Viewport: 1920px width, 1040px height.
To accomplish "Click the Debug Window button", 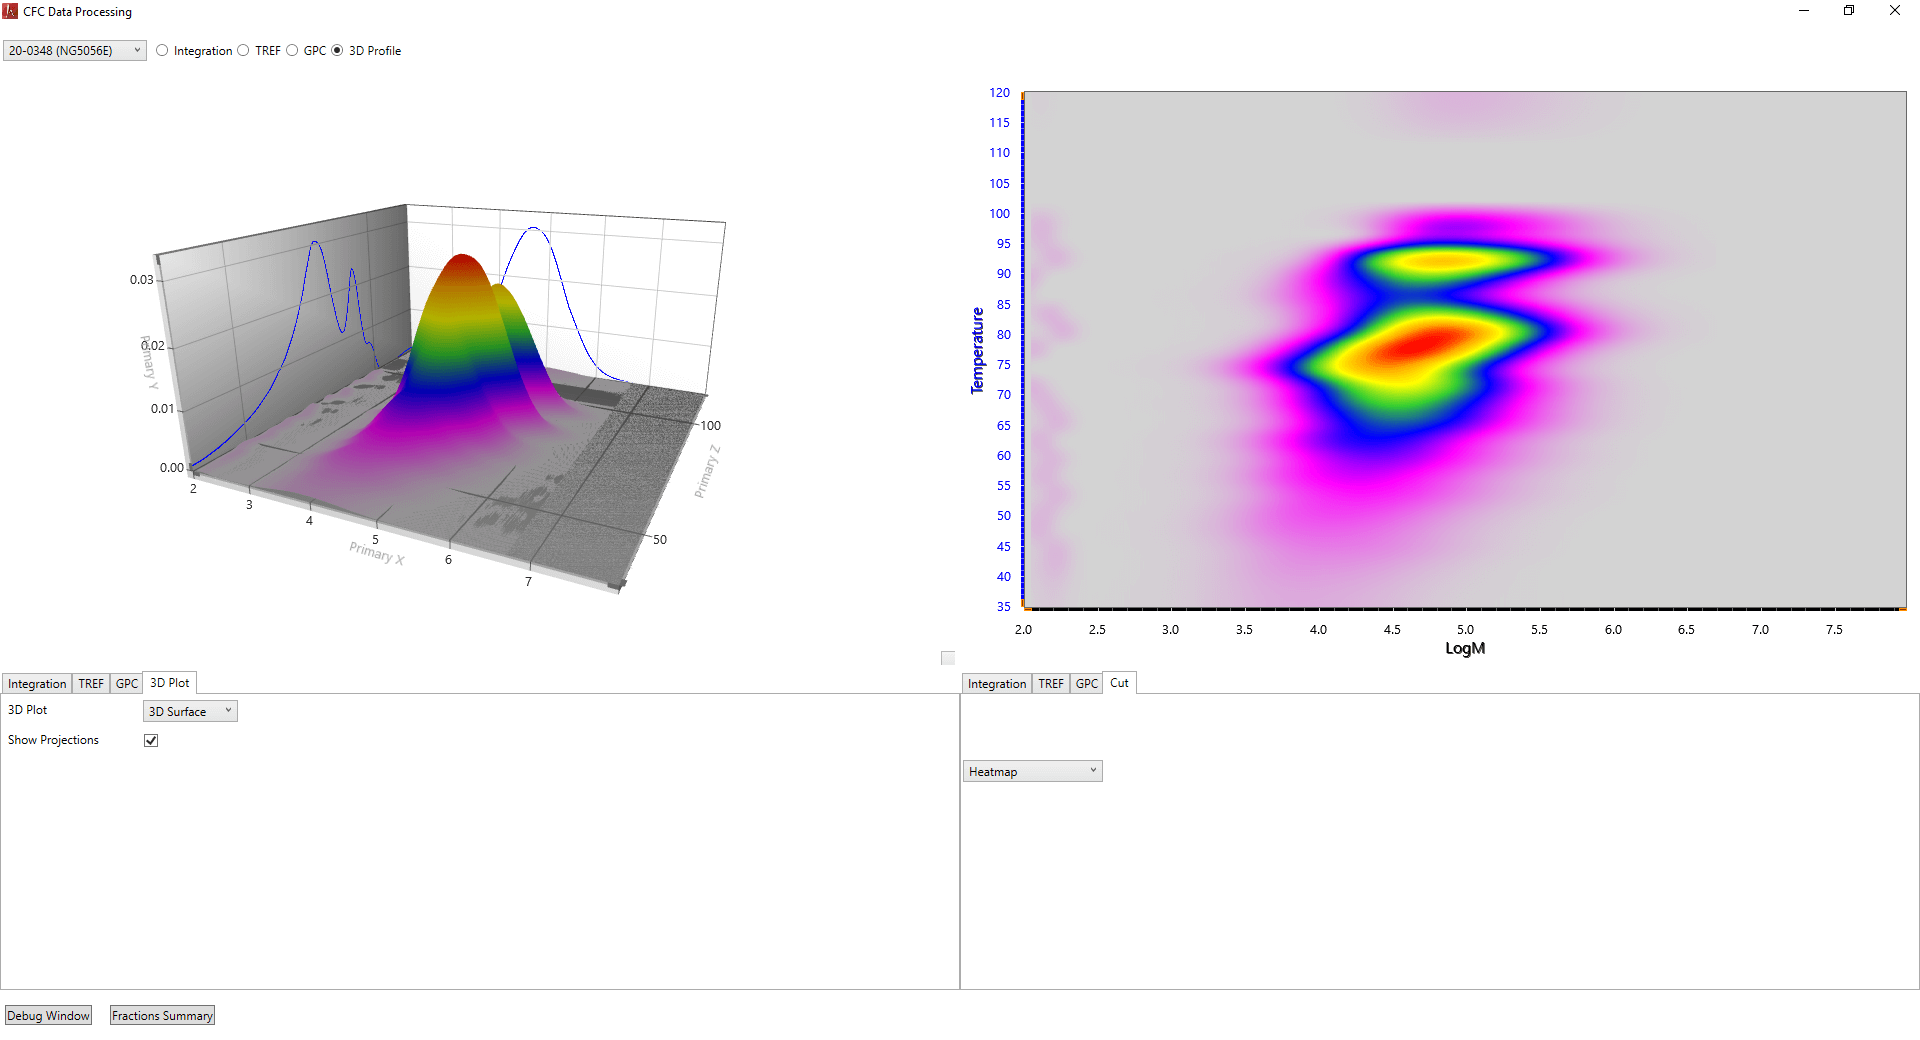I will click(x=48, y=1016).
